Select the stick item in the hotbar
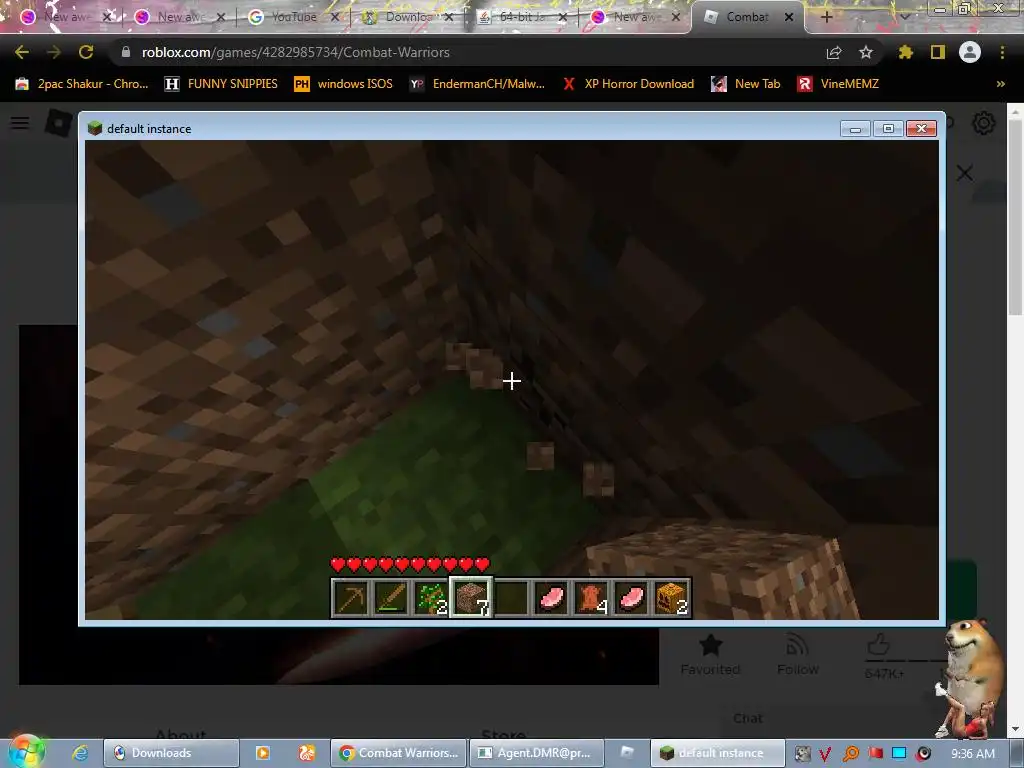Viewport: 1024px width, 768px height. (391, 598)
